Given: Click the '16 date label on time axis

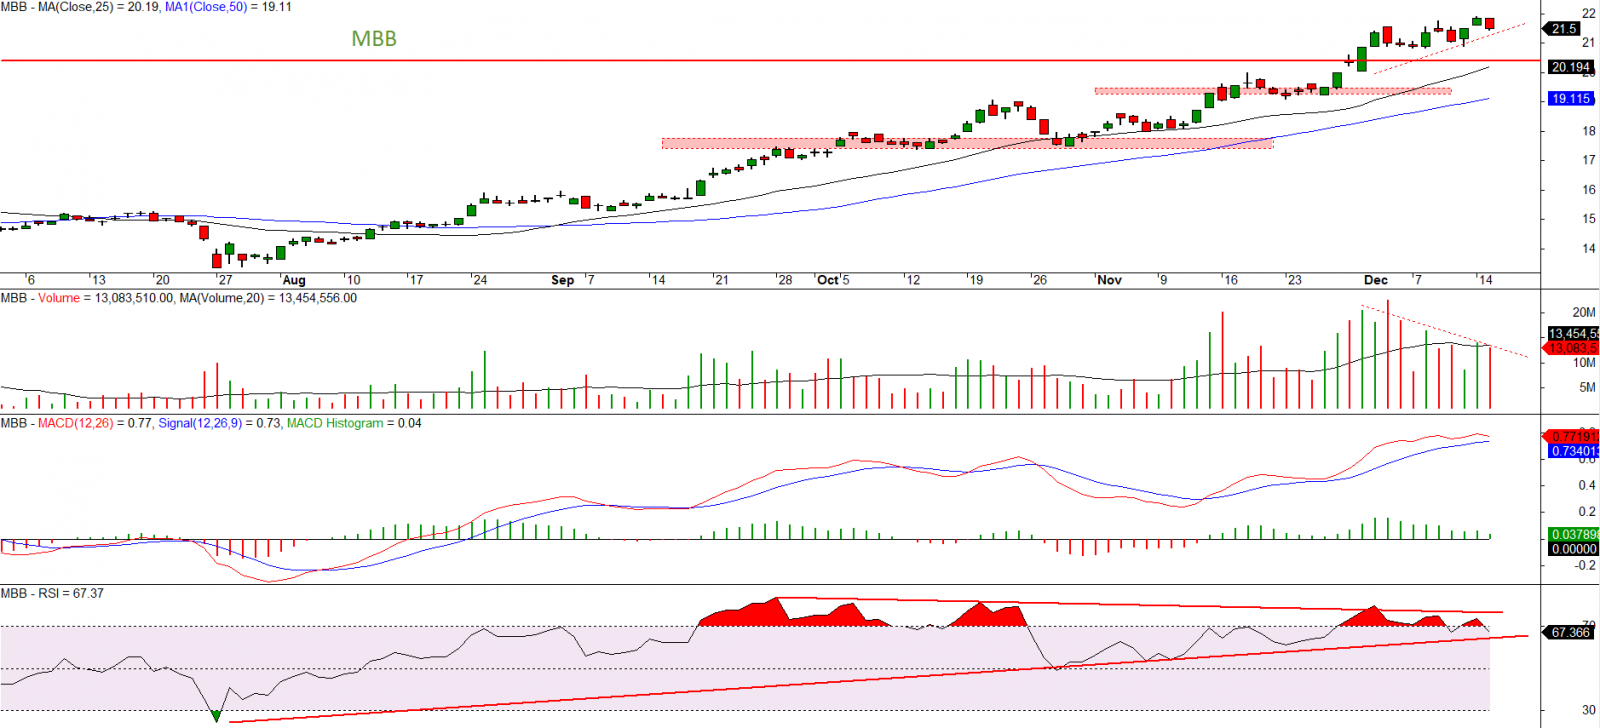Looking at the screenshot, I should click(1229, 280).
